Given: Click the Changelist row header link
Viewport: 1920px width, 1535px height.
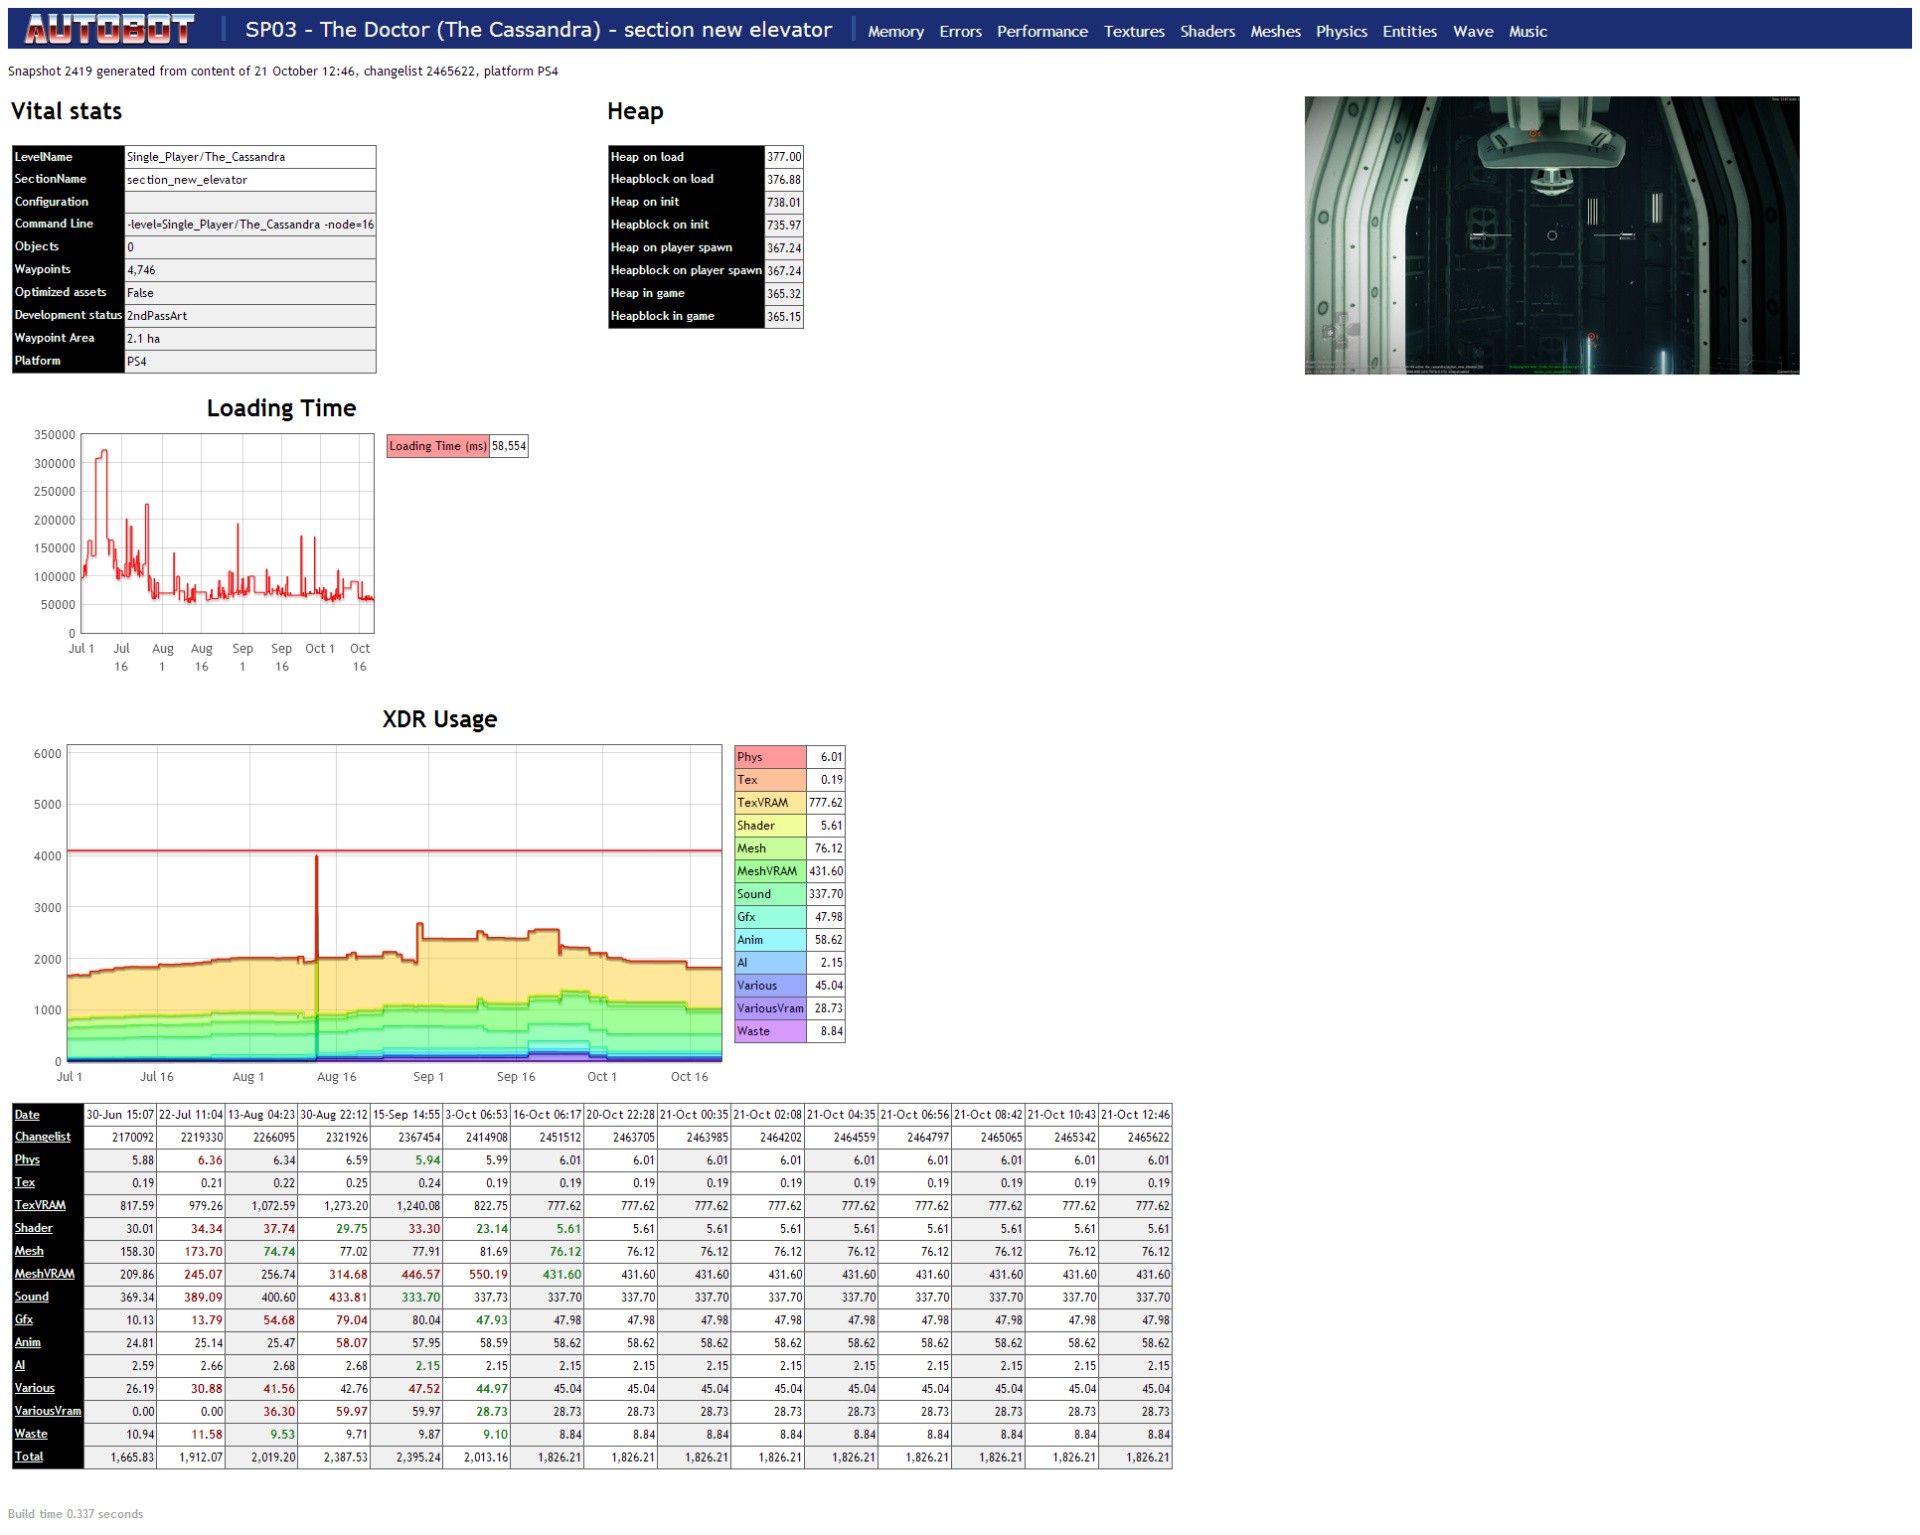Looking at the screenshot, I should tap(42, 1137).
